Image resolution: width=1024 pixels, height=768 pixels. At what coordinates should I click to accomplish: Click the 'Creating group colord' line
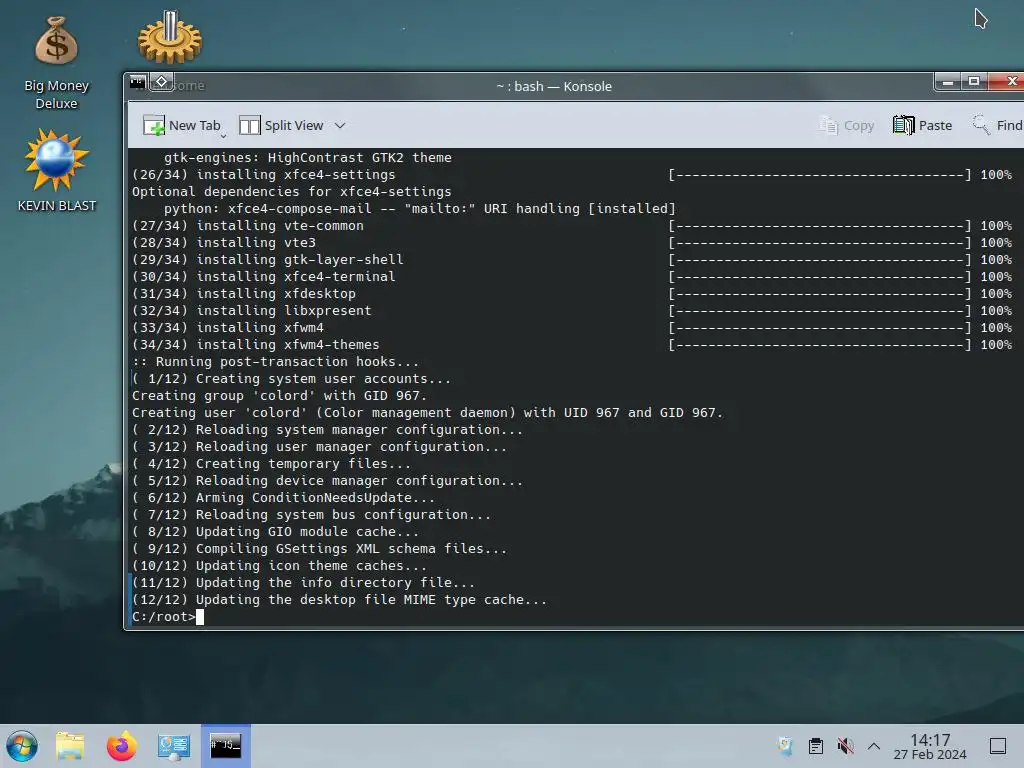coord(279,395)
